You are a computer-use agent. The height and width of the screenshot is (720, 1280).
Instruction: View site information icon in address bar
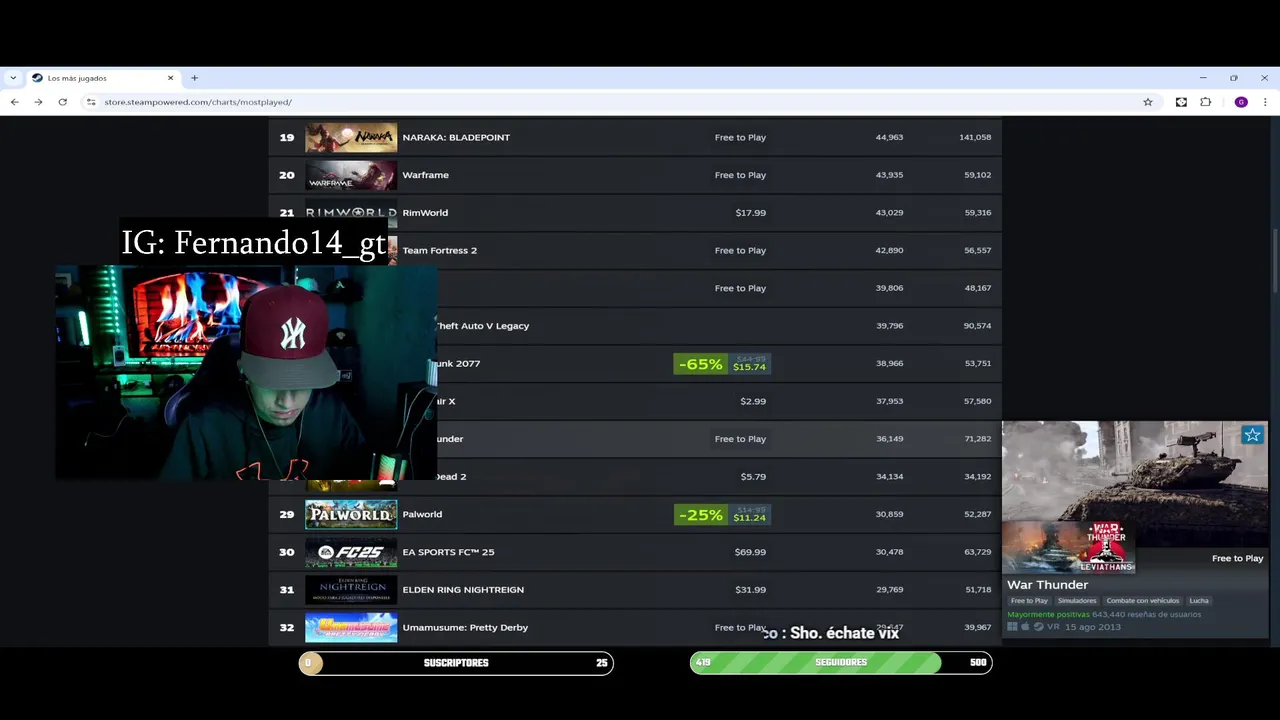91,102
